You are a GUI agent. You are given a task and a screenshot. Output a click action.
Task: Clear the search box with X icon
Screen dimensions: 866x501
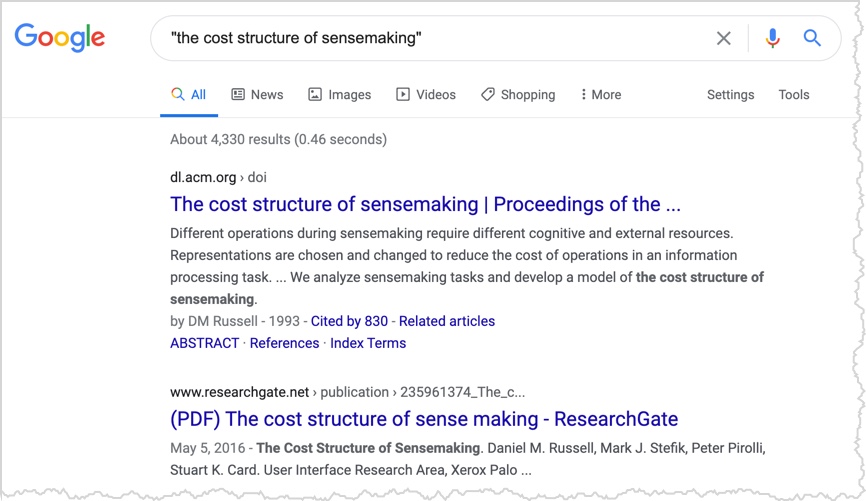click(x=723, y=38)
